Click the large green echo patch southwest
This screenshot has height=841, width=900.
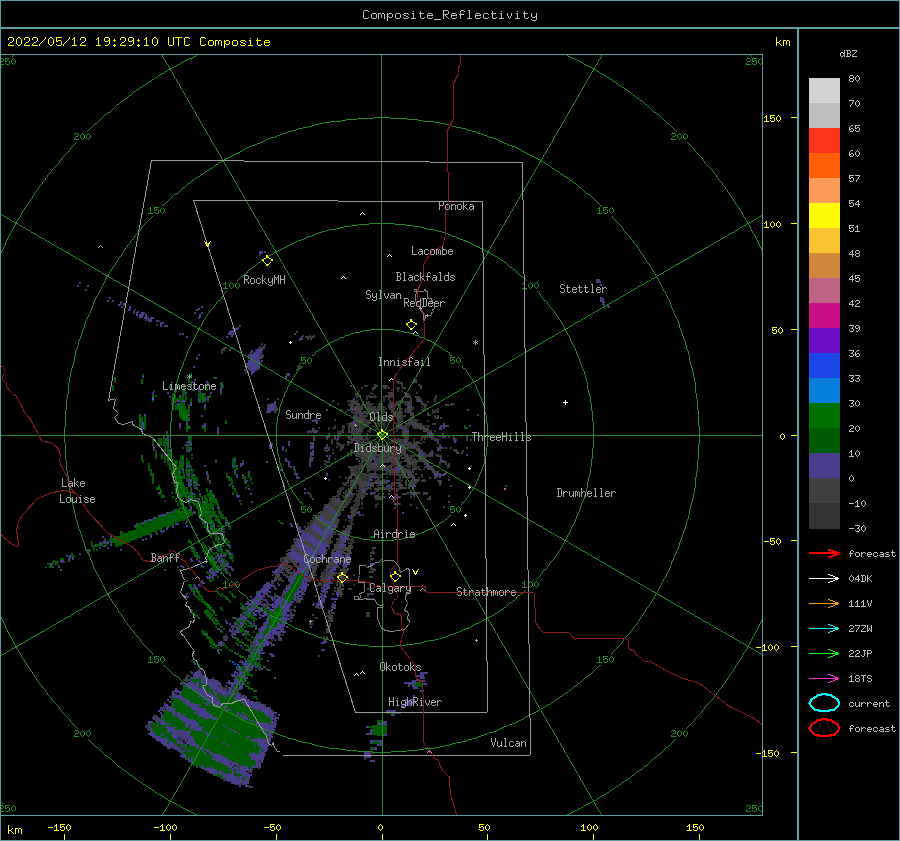click(x=215, y=729)
